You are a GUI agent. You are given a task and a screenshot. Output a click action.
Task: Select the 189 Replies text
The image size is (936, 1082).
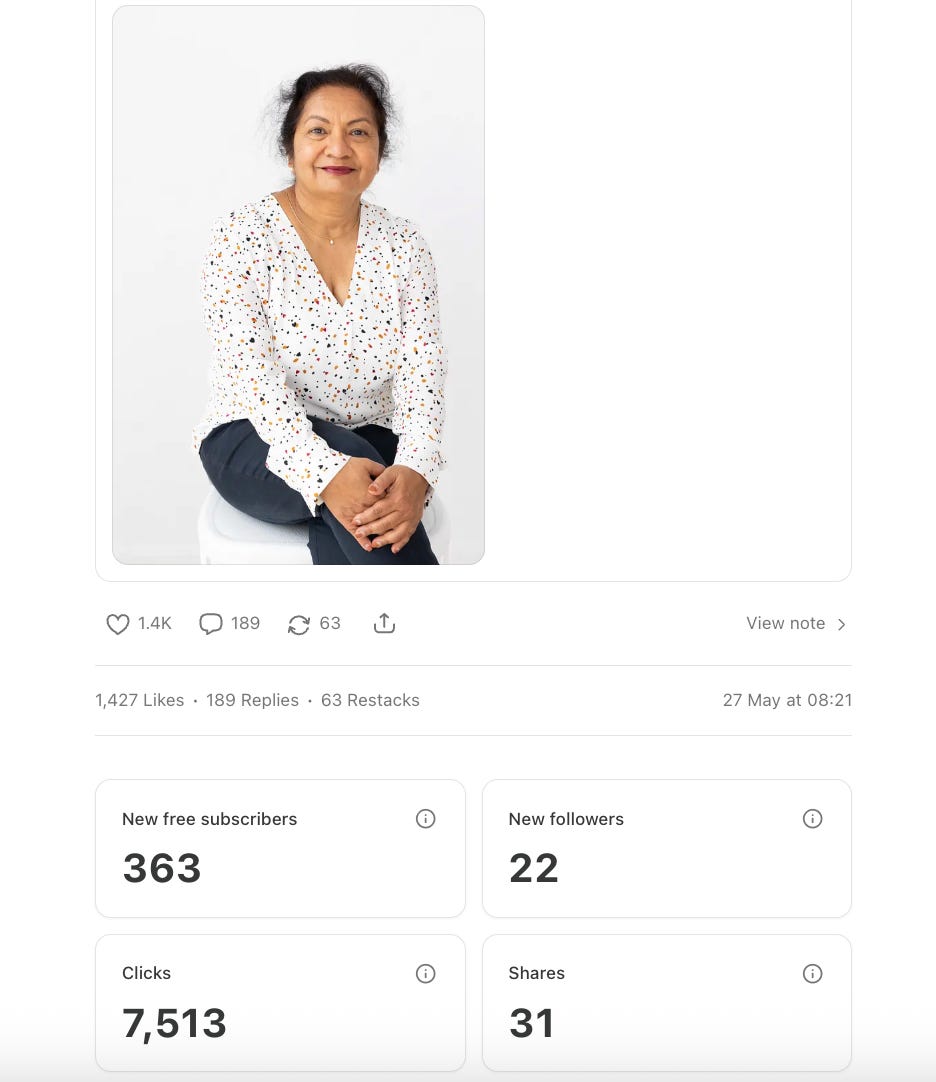coord(253,700)
